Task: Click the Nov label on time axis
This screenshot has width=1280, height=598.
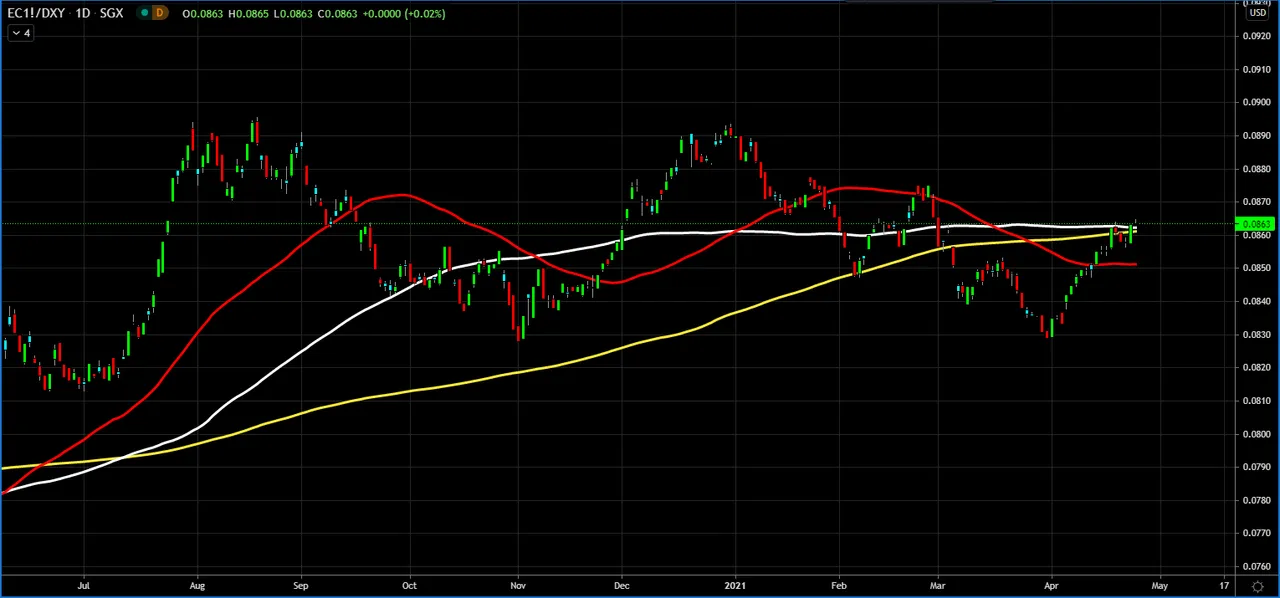Action: coord(517,585)
